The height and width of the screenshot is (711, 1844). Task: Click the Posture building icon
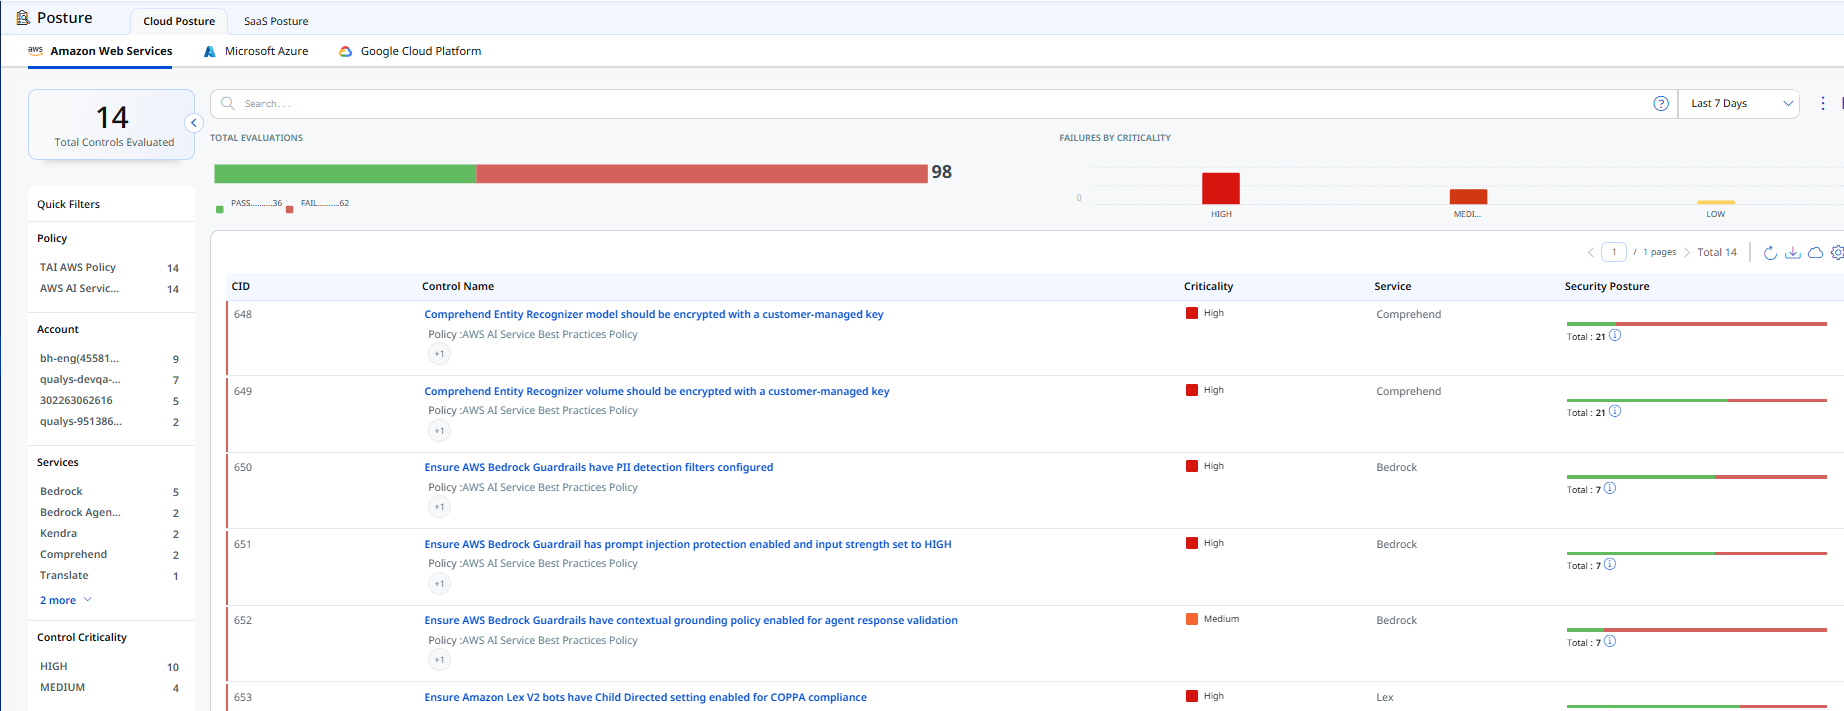(23, 18)
